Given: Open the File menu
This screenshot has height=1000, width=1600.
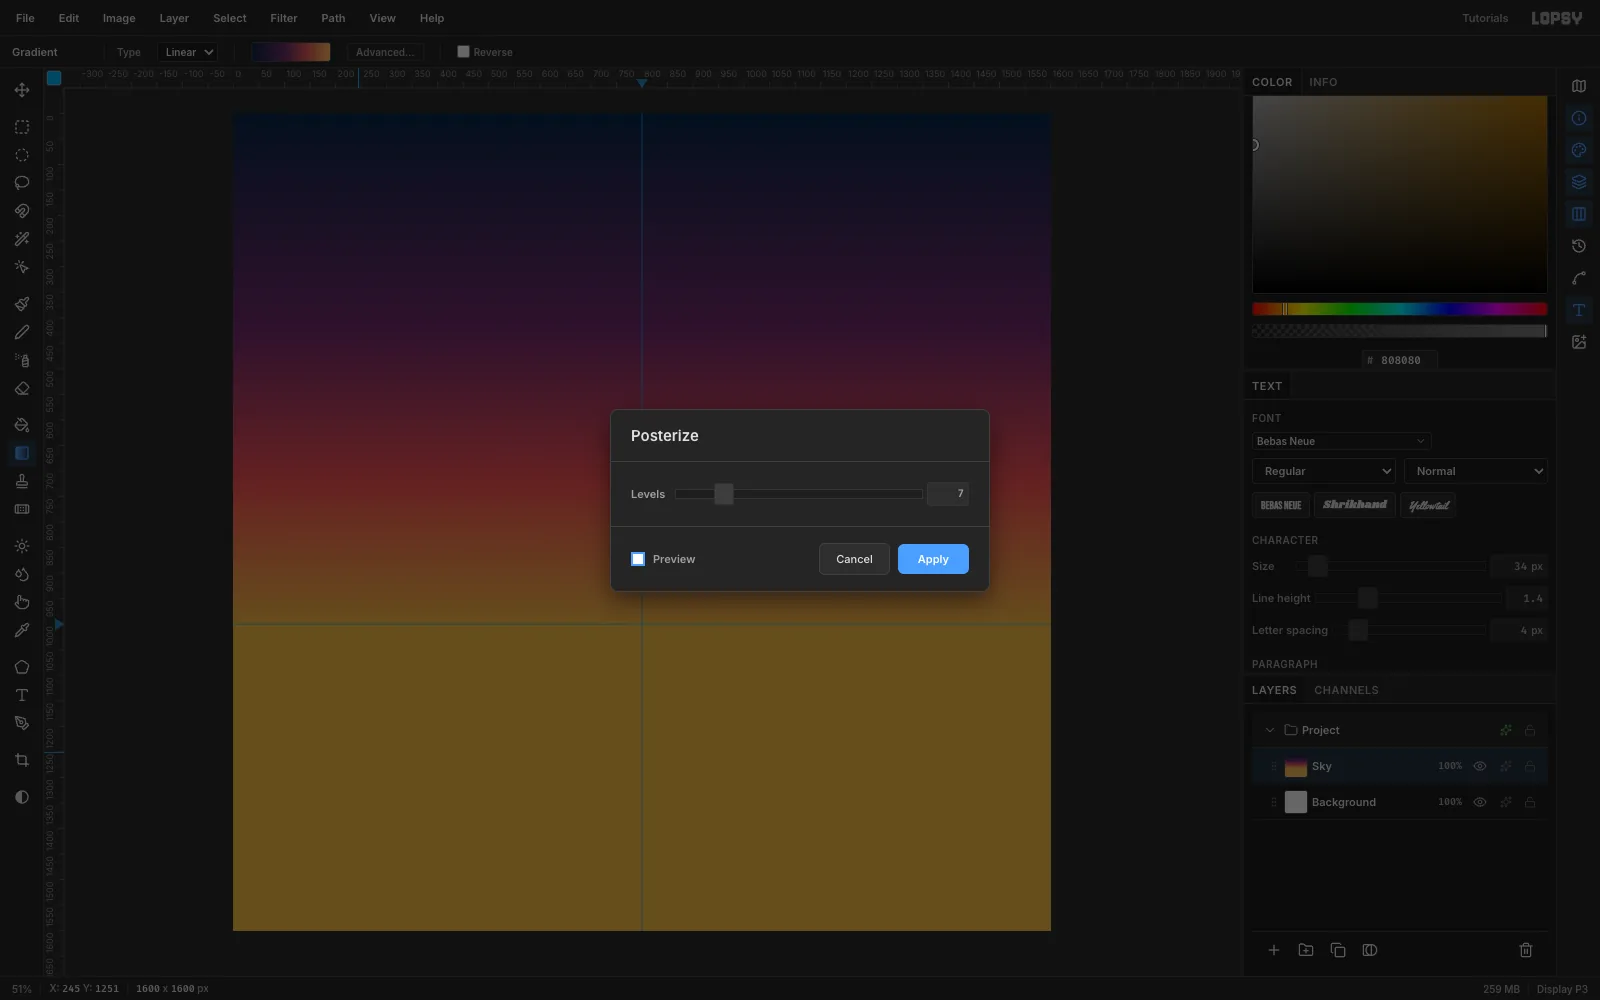Looking at the screenshot, I should coord(25,18).
